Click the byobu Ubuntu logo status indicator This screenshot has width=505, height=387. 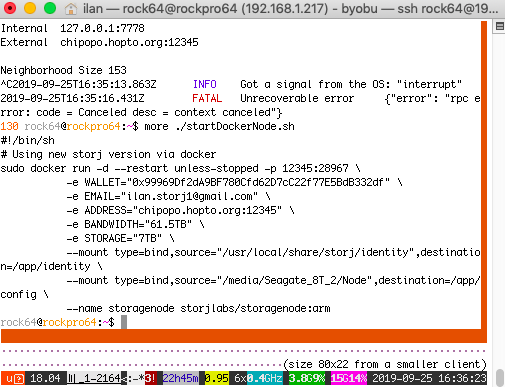click(13, 378)
